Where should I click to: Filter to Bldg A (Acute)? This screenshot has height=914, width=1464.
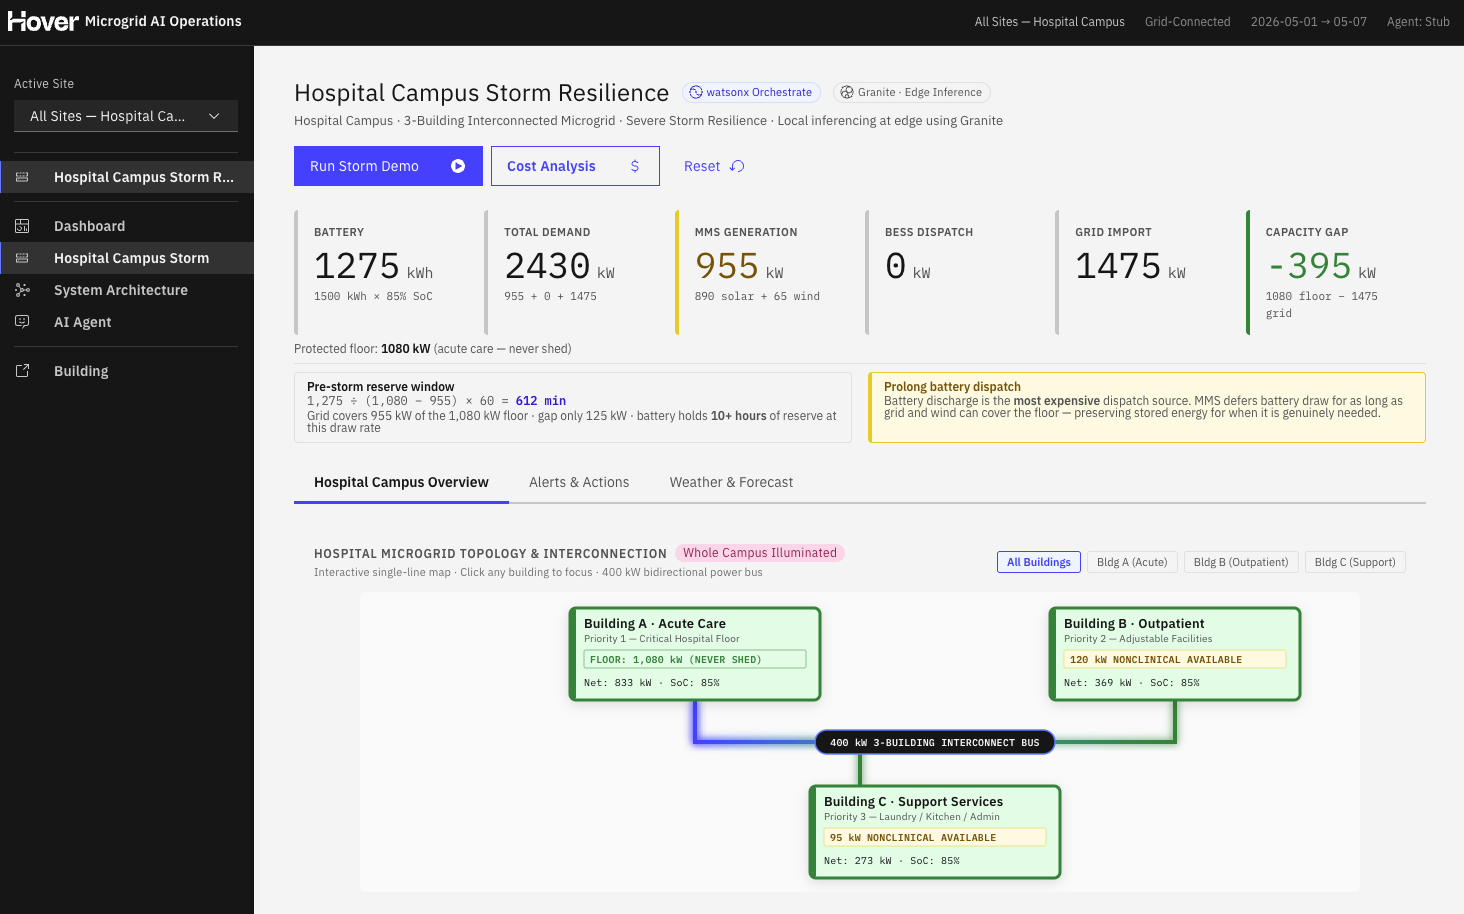pos(1132,562)
